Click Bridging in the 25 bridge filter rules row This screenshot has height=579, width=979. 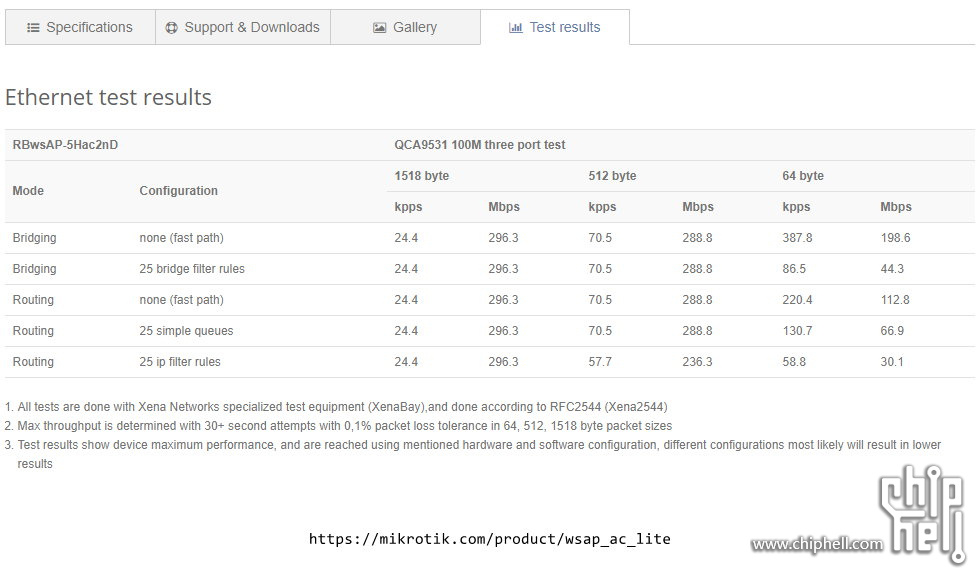[34, 269]
